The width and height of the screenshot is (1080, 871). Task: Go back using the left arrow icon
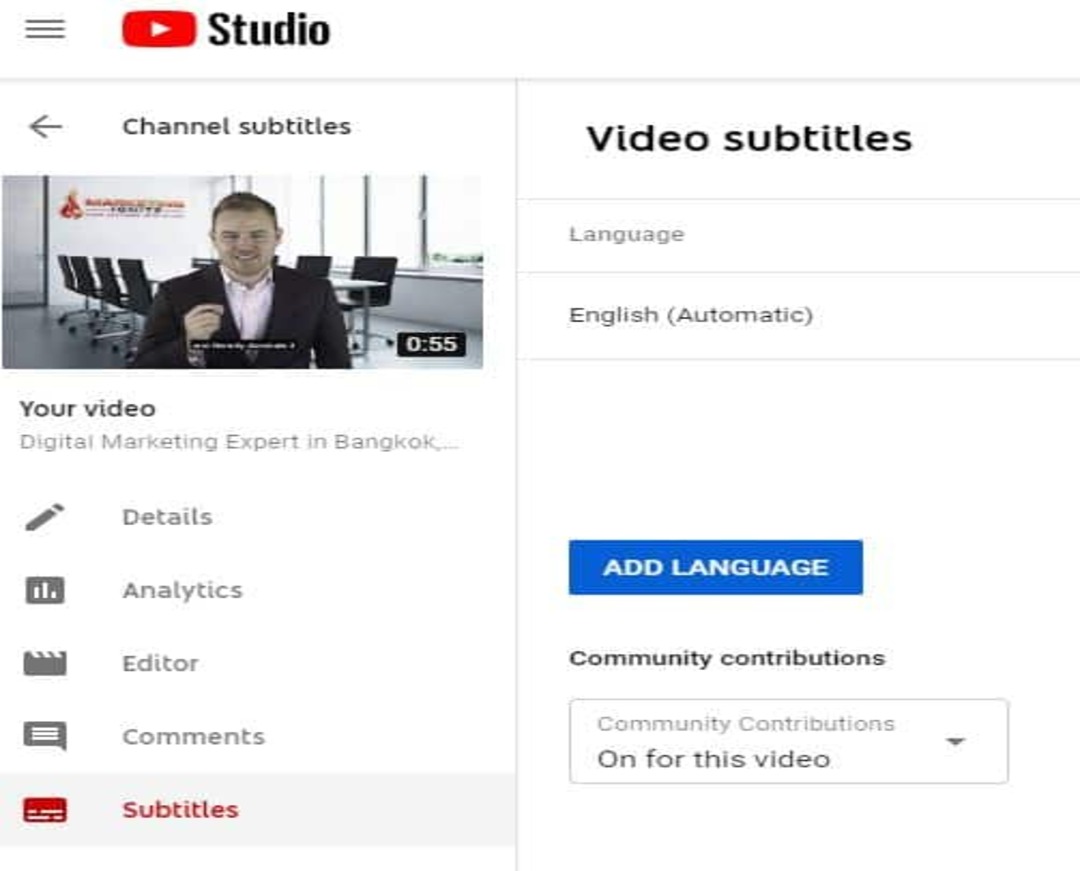coord(45,126)
